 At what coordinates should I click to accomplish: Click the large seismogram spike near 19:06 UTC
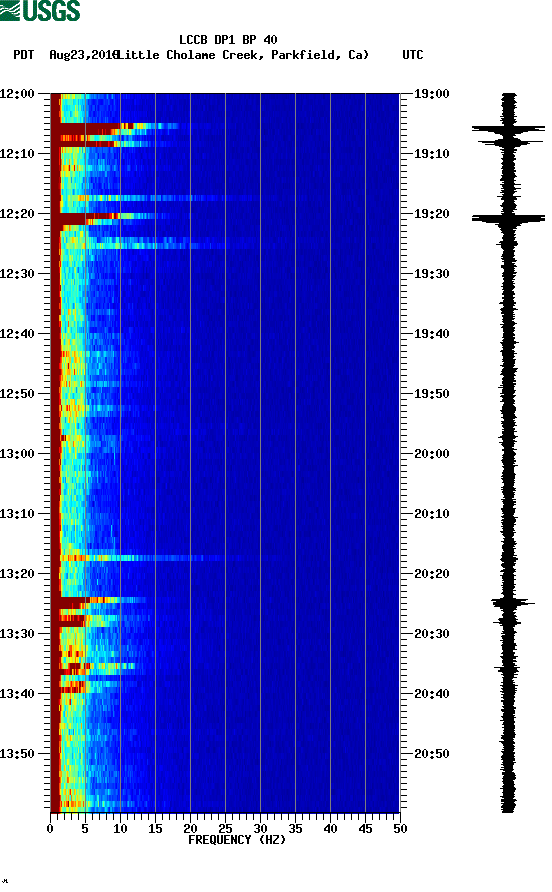pyautogui.click(x=508, y=130)
